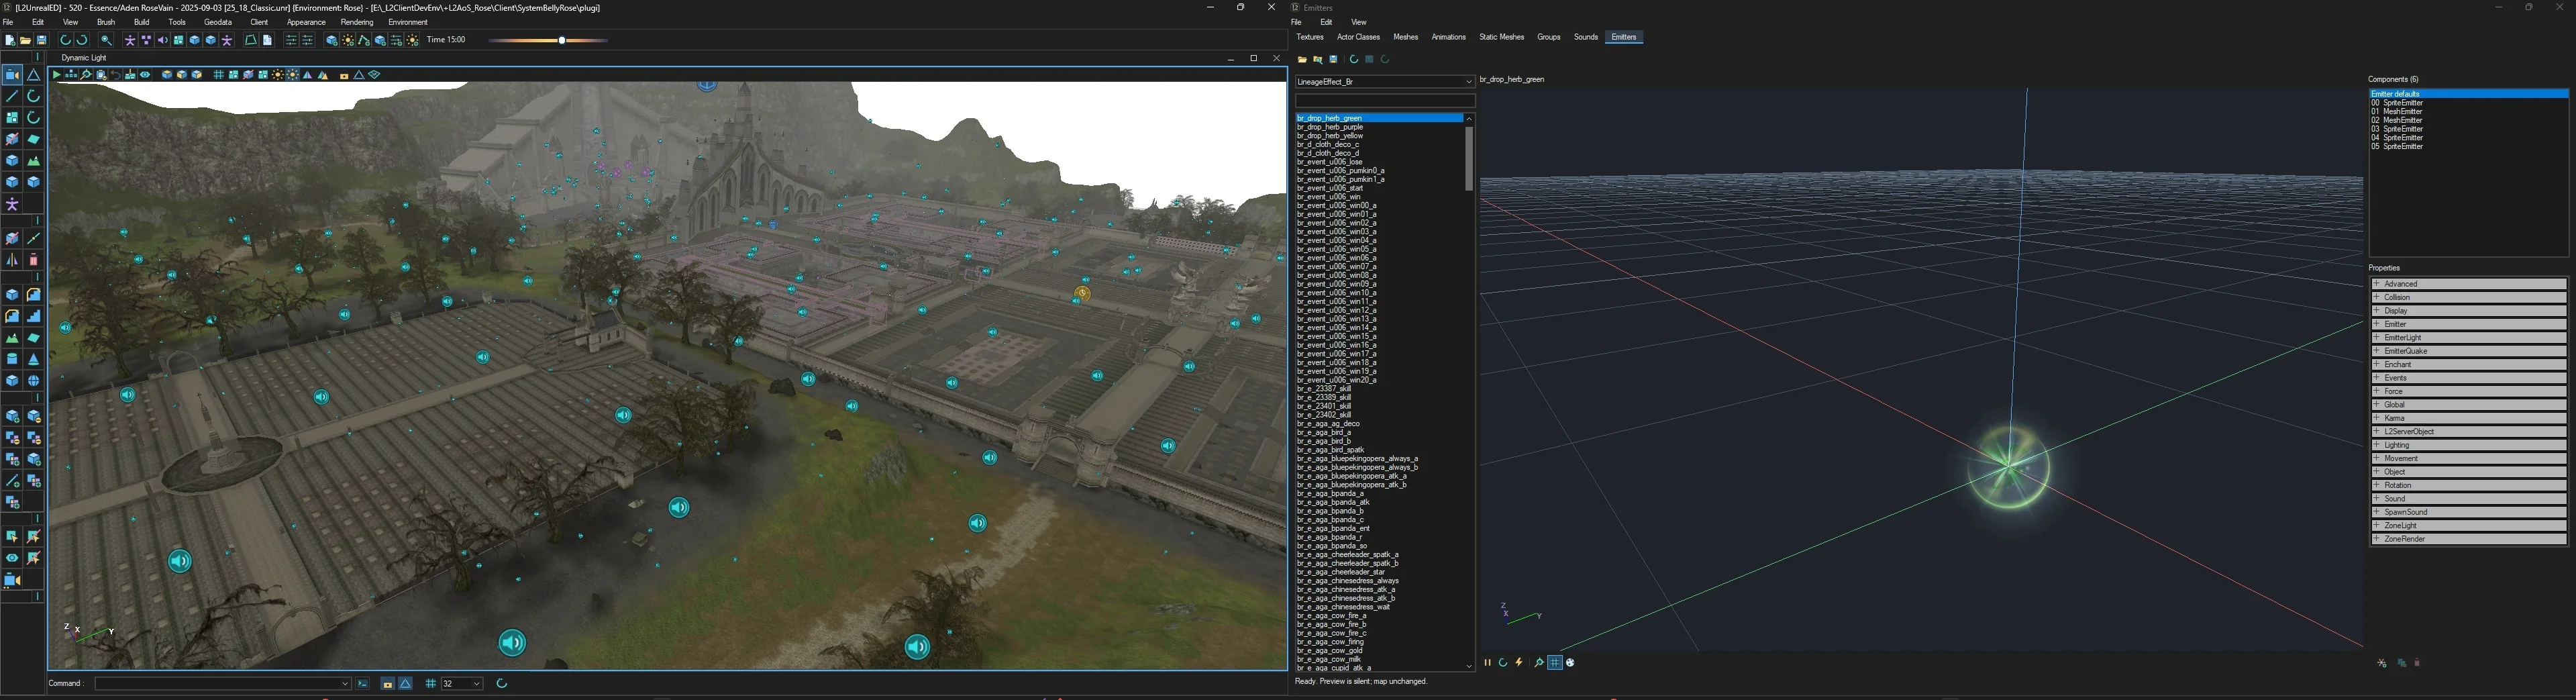
Task: Switch to the Static Meshes tab
Action: [1501, 37]
